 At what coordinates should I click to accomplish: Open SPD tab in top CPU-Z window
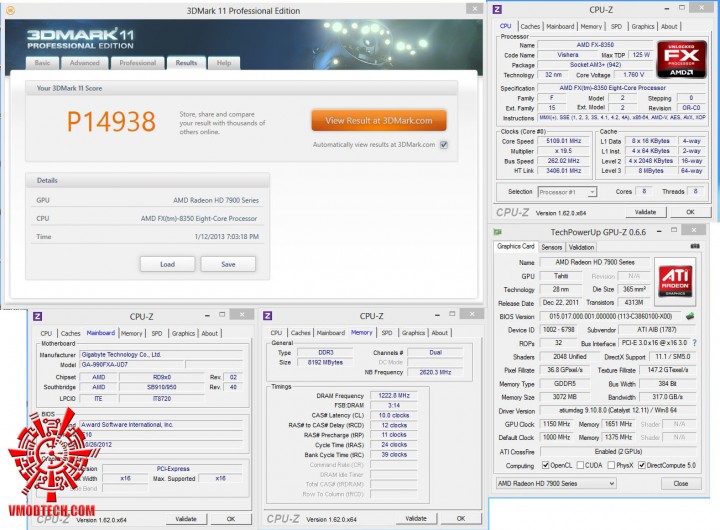pyautogui.click(x=616, y=27)
